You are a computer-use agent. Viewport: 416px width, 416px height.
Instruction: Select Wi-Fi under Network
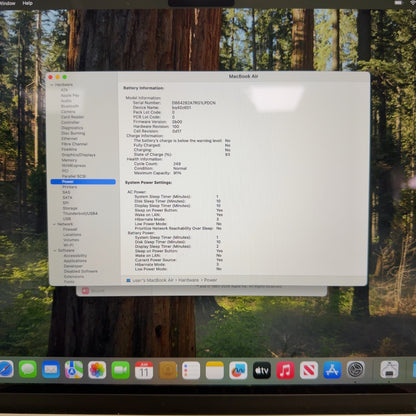tap(69, 245)
